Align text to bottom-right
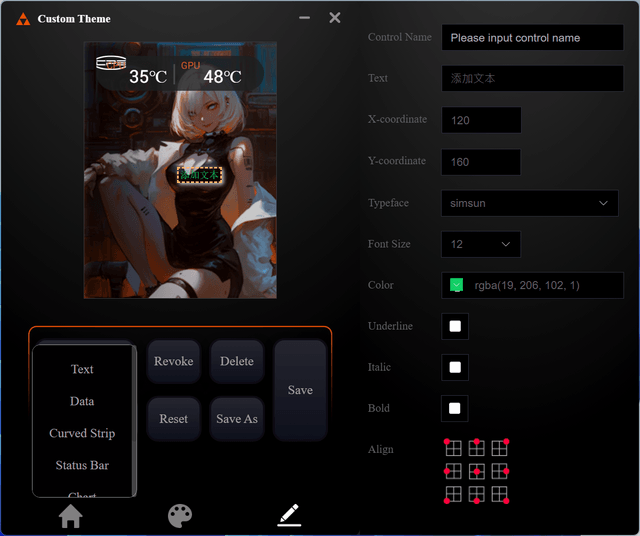This screenshot has height=536, width=640. (x=500, y=494)
